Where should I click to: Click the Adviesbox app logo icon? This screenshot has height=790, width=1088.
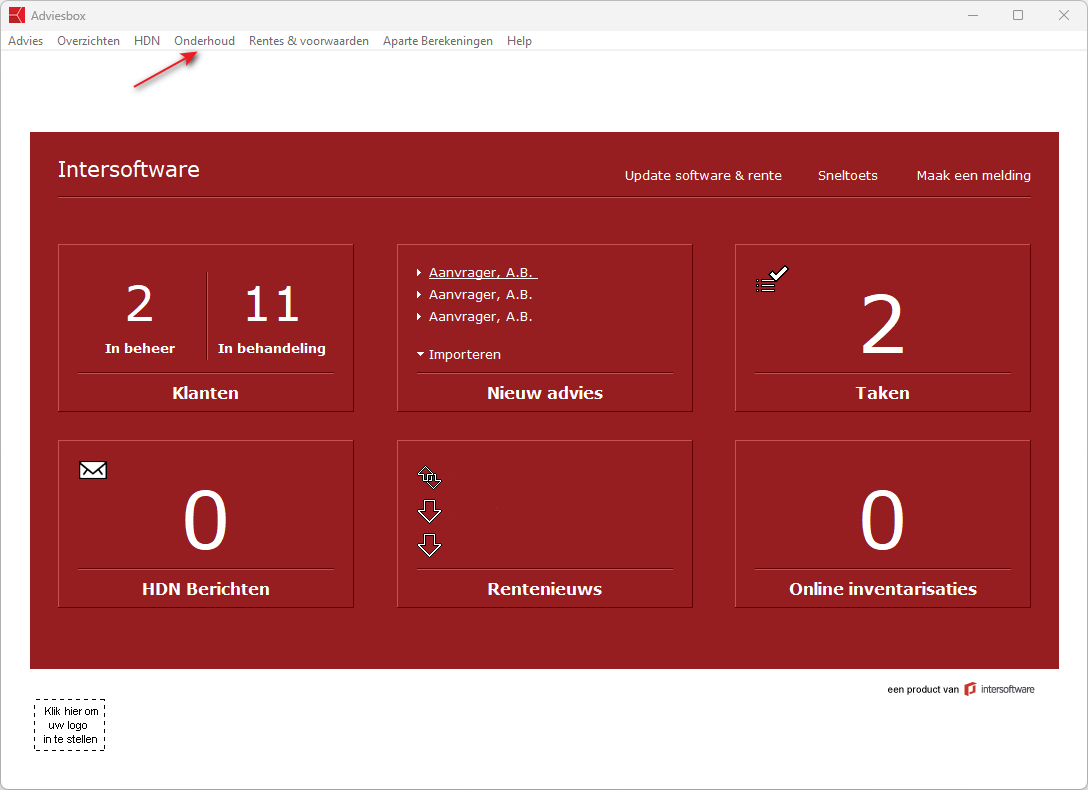point(17,15)
